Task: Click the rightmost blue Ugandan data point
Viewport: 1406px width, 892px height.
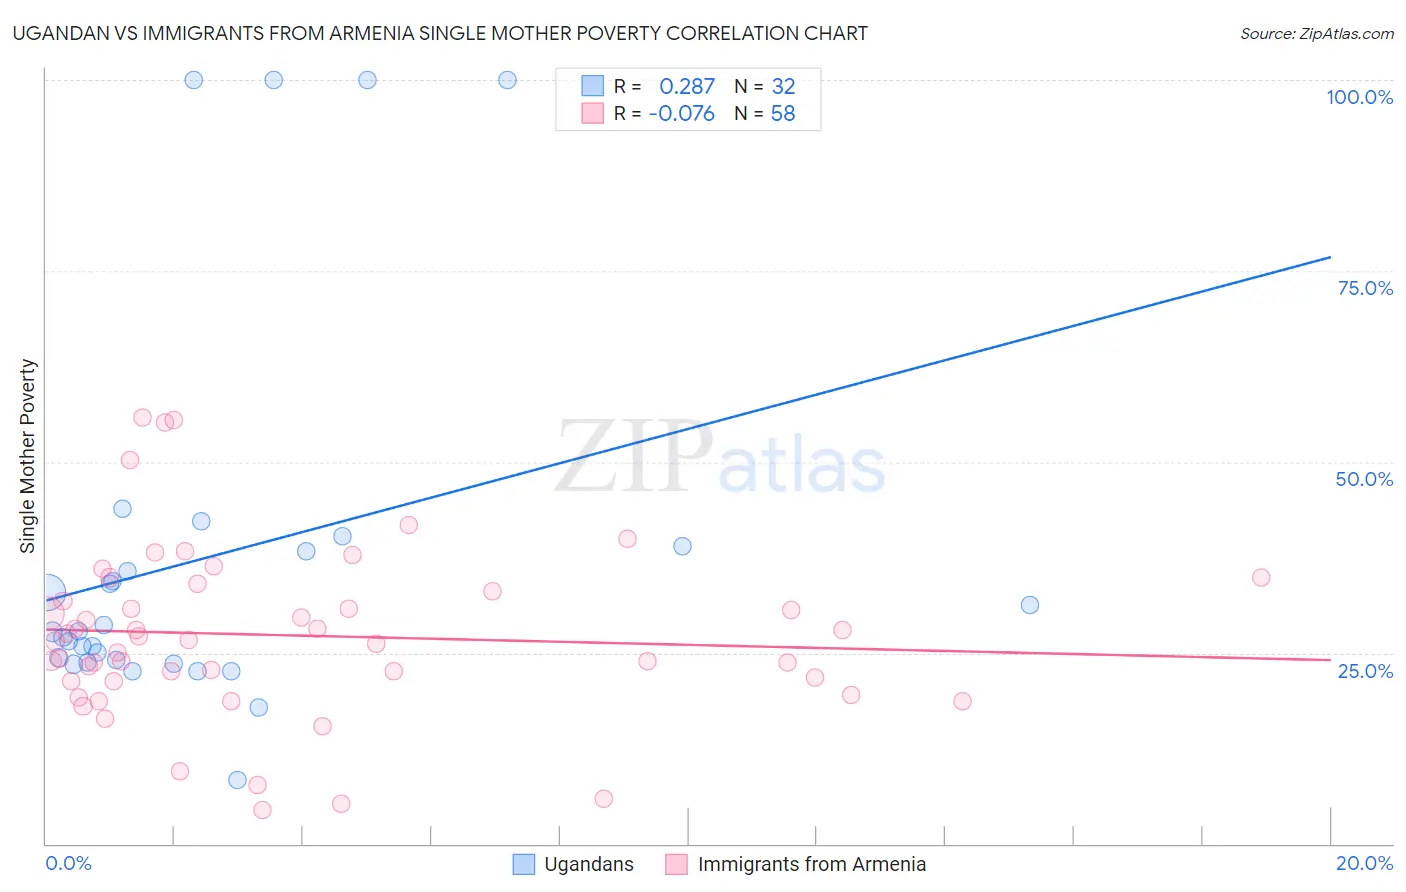Action: tap(1030, 605)
